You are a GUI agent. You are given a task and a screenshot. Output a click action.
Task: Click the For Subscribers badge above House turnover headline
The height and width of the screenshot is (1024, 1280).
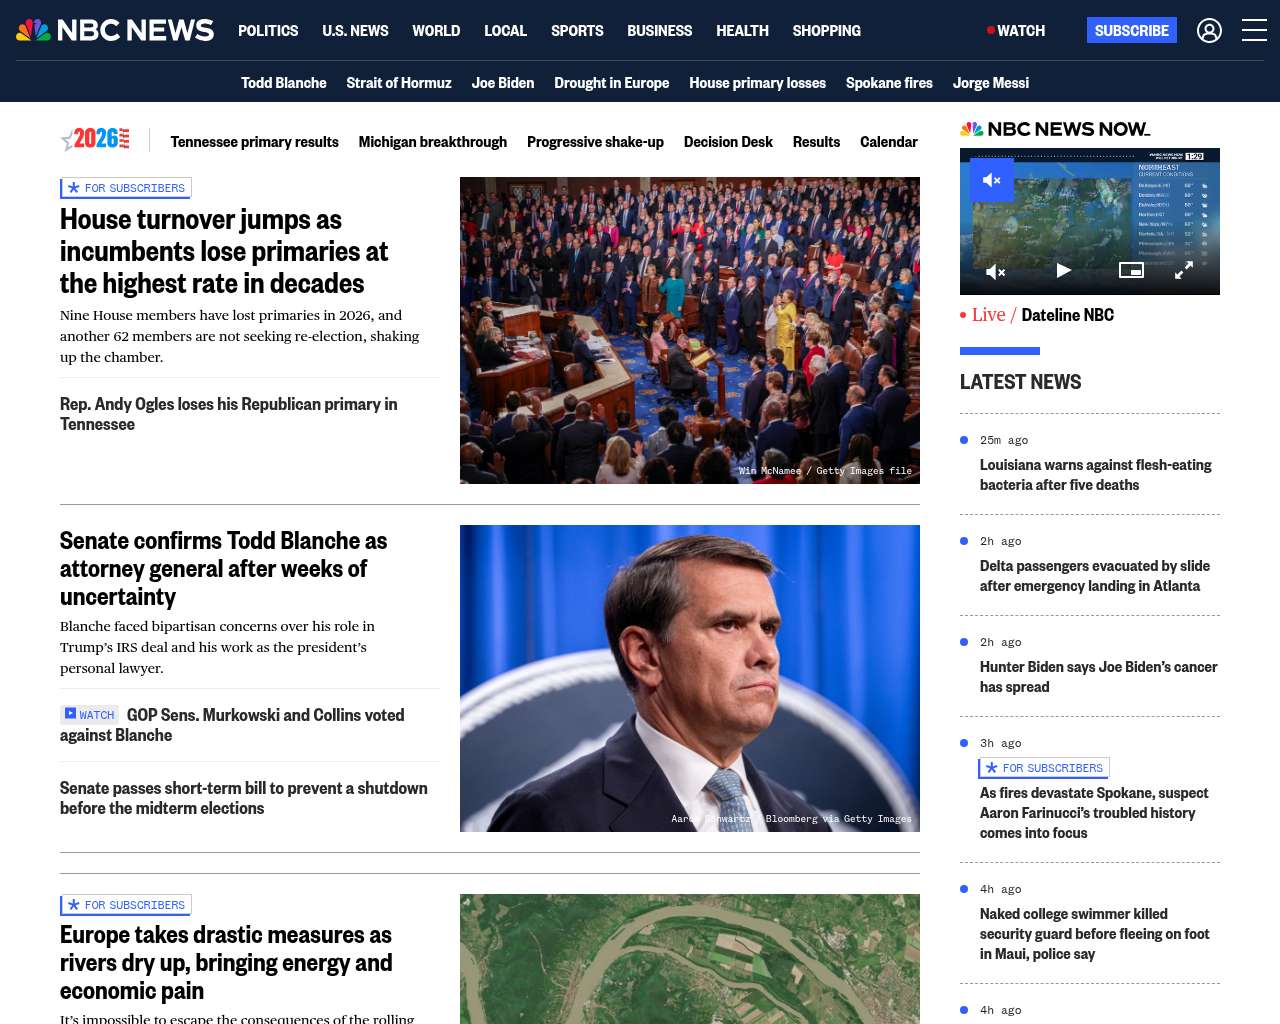pos(126,188)
